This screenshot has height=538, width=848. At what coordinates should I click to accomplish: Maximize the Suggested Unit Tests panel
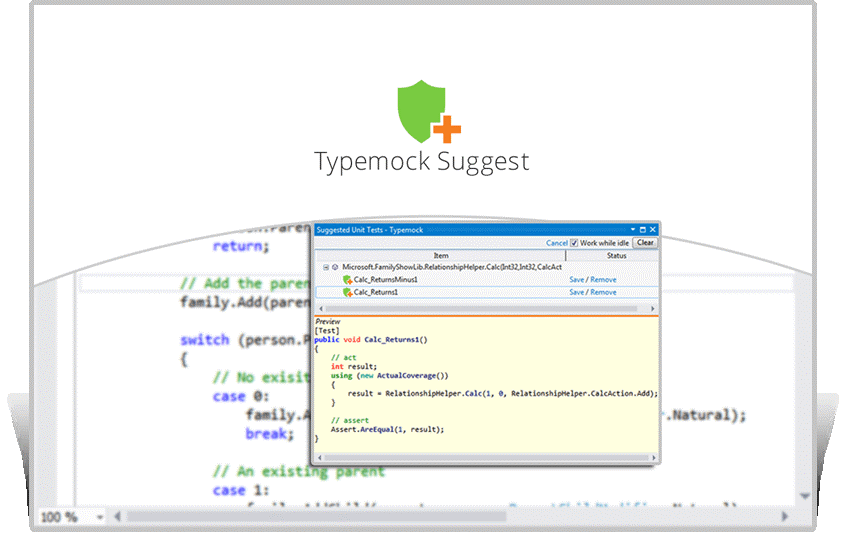point(642,229)
